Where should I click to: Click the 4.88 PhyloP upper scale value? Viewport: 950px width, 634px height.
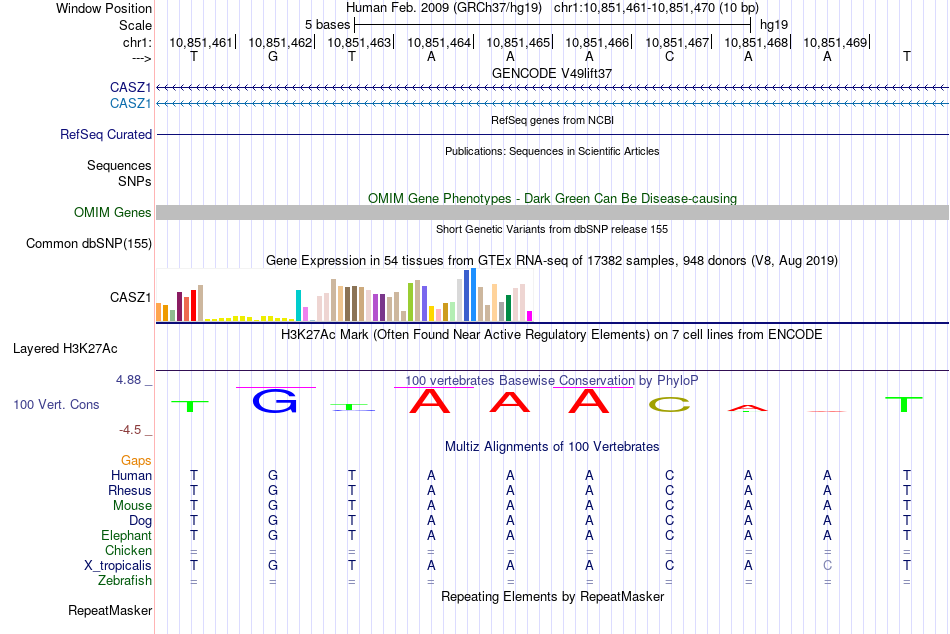(x=128, y=380)
